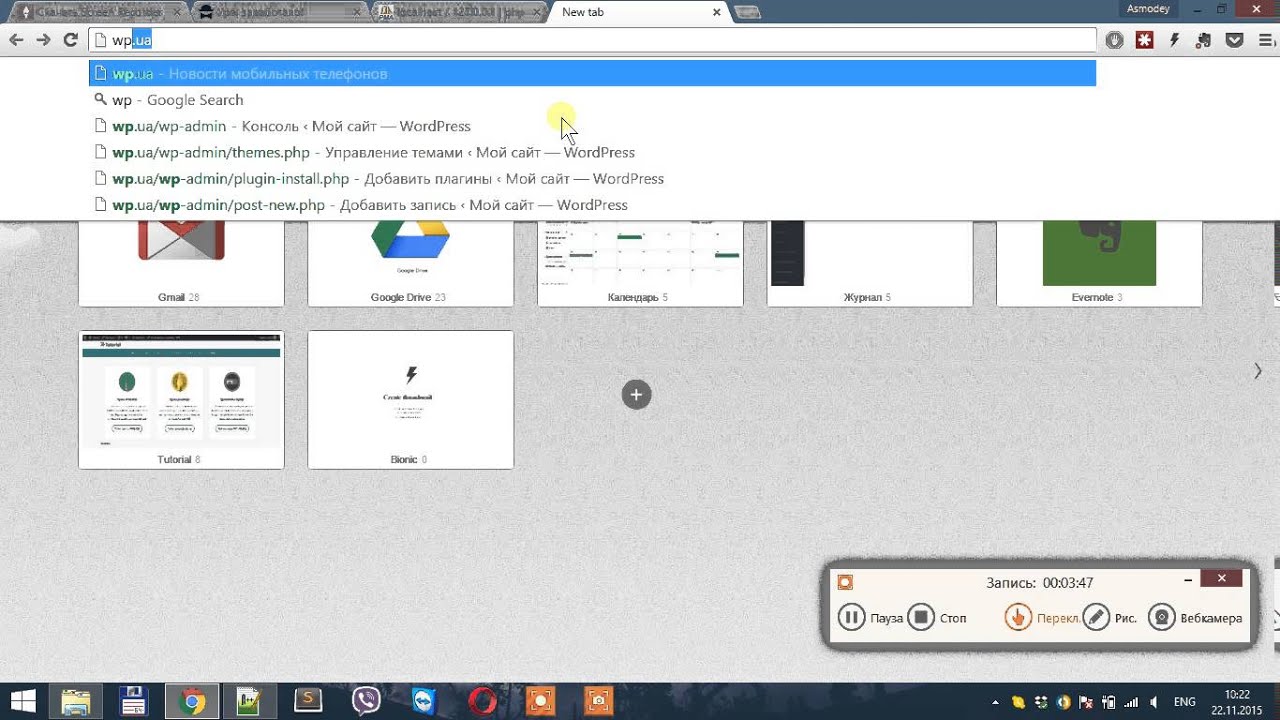Switch the ENG input language indicator

point(1186,702)
